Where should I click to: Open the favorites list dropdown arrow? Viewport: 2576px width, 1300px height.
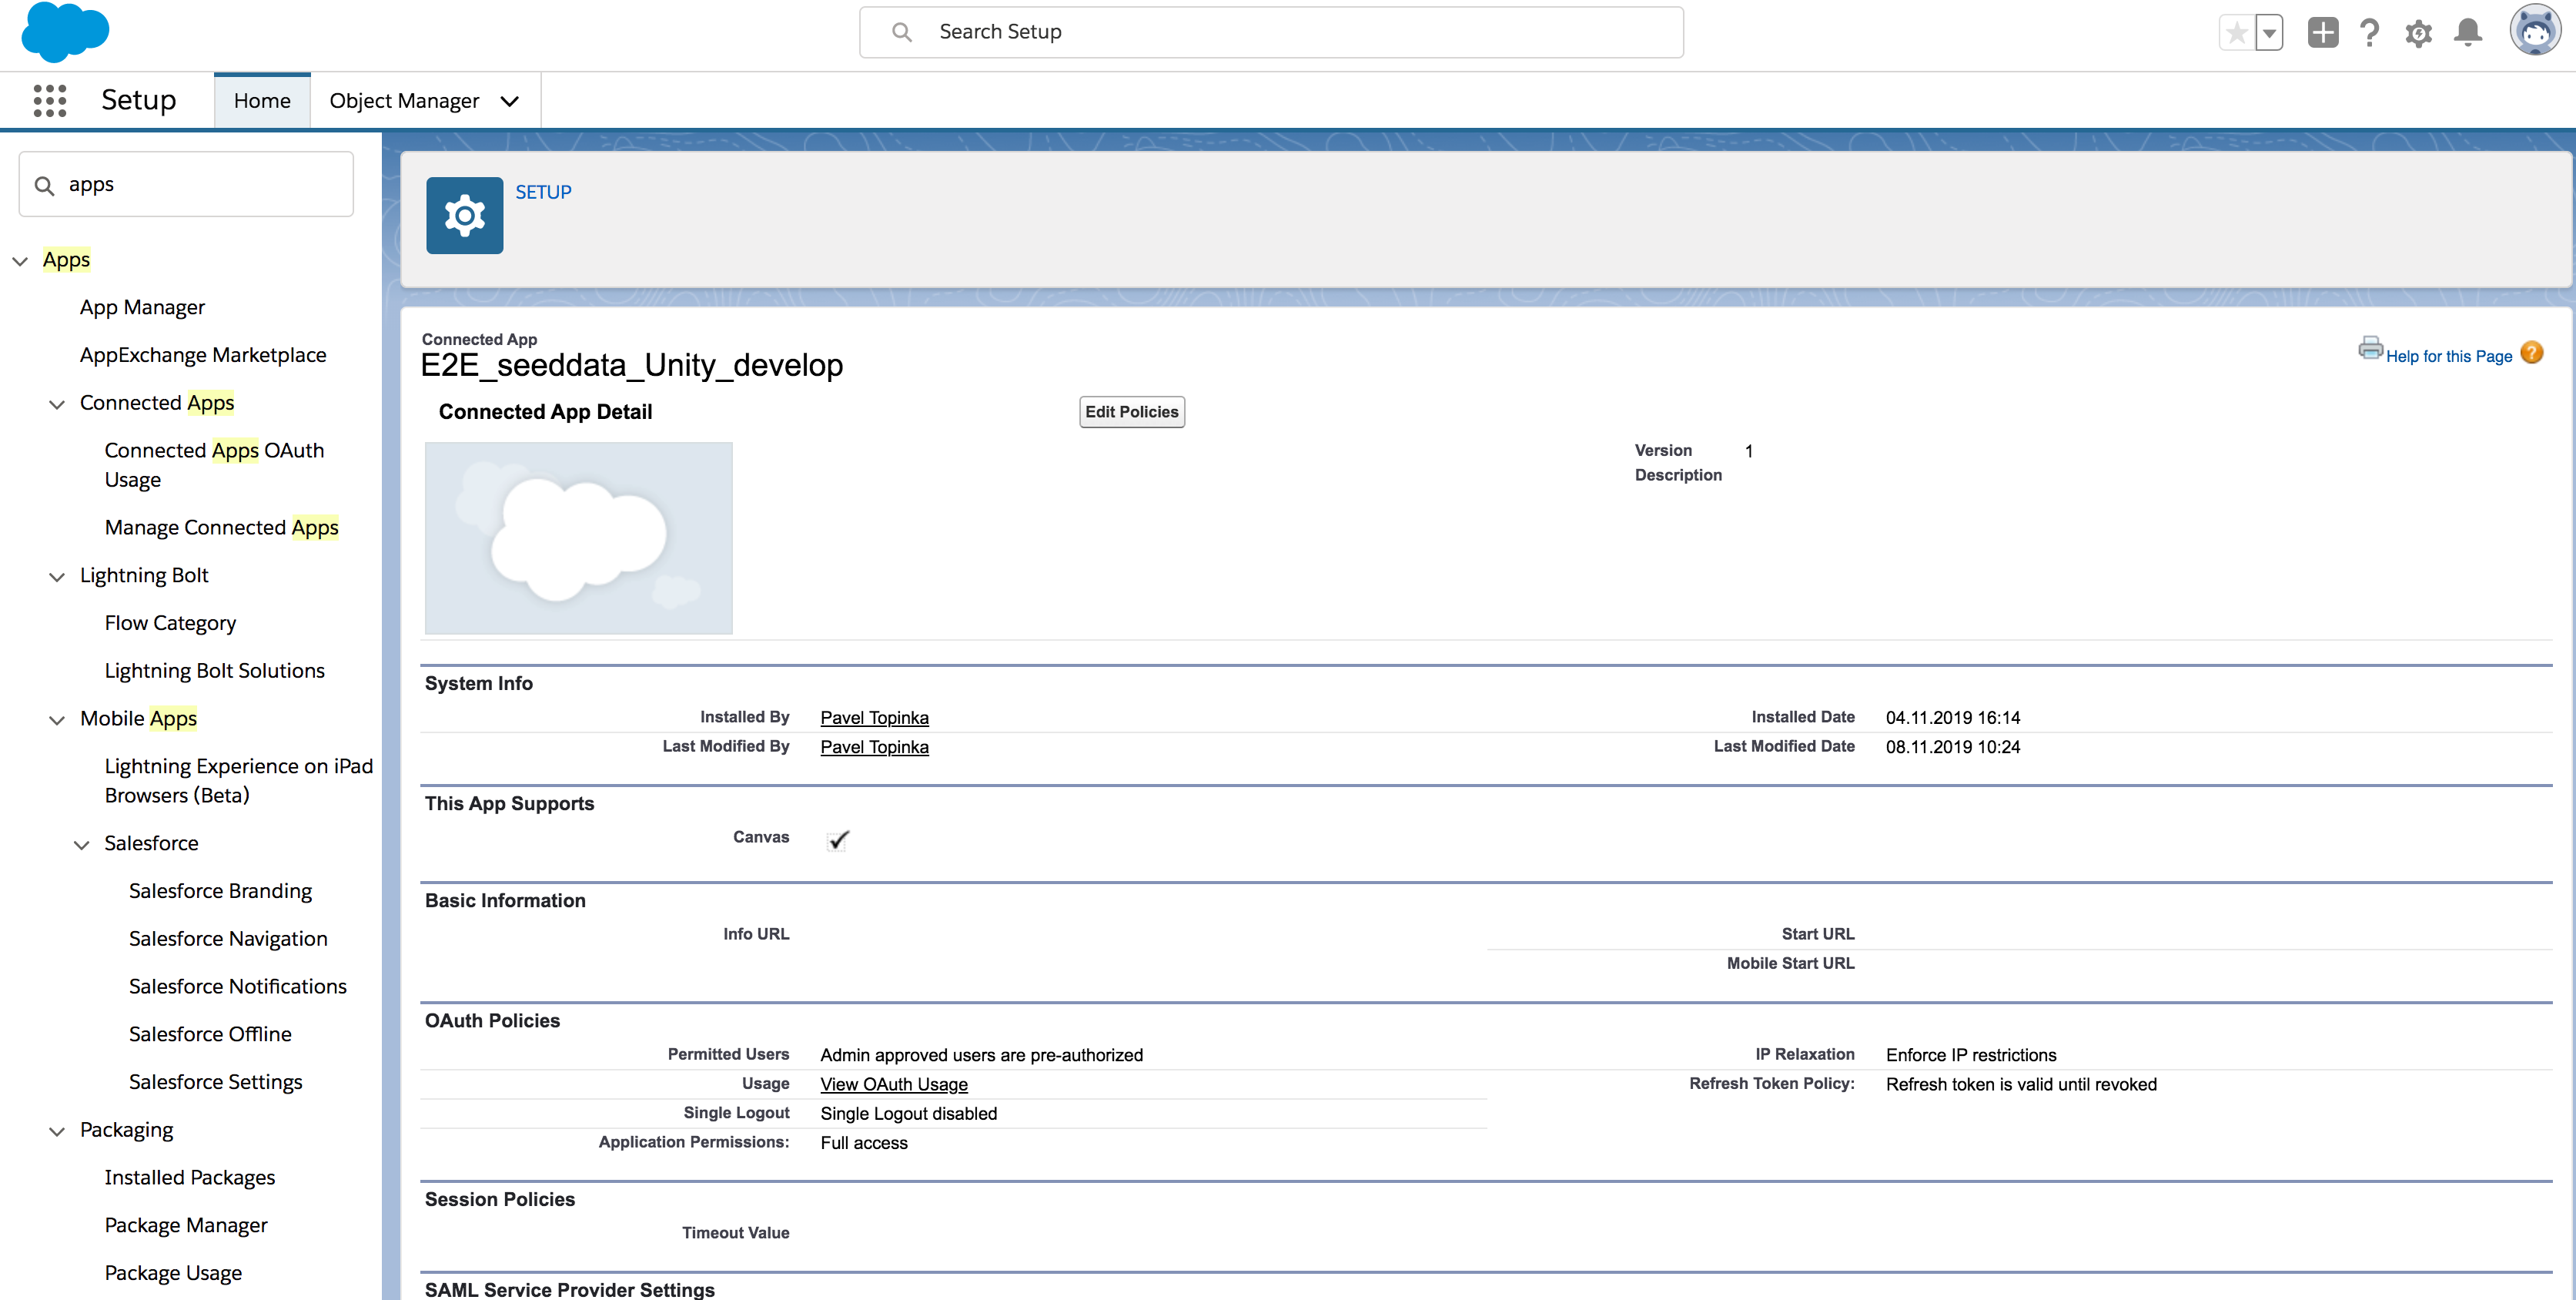pyautogui.click(x=2270, y=33)
